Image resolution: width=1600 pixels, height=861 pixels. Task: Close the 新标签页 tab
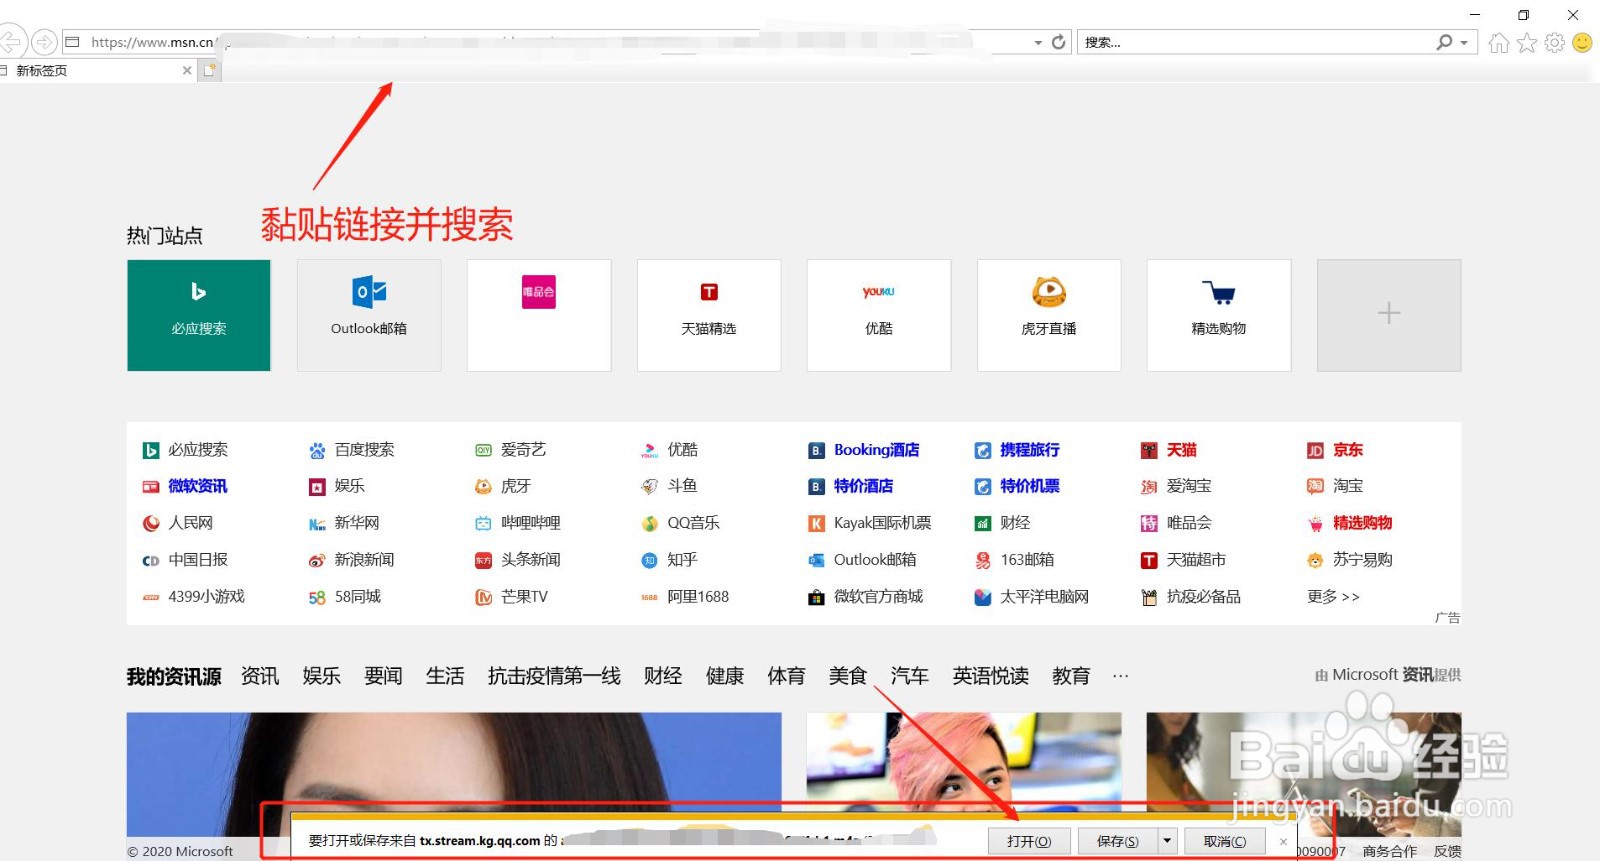pyautogui.click(x=187, y=70)
